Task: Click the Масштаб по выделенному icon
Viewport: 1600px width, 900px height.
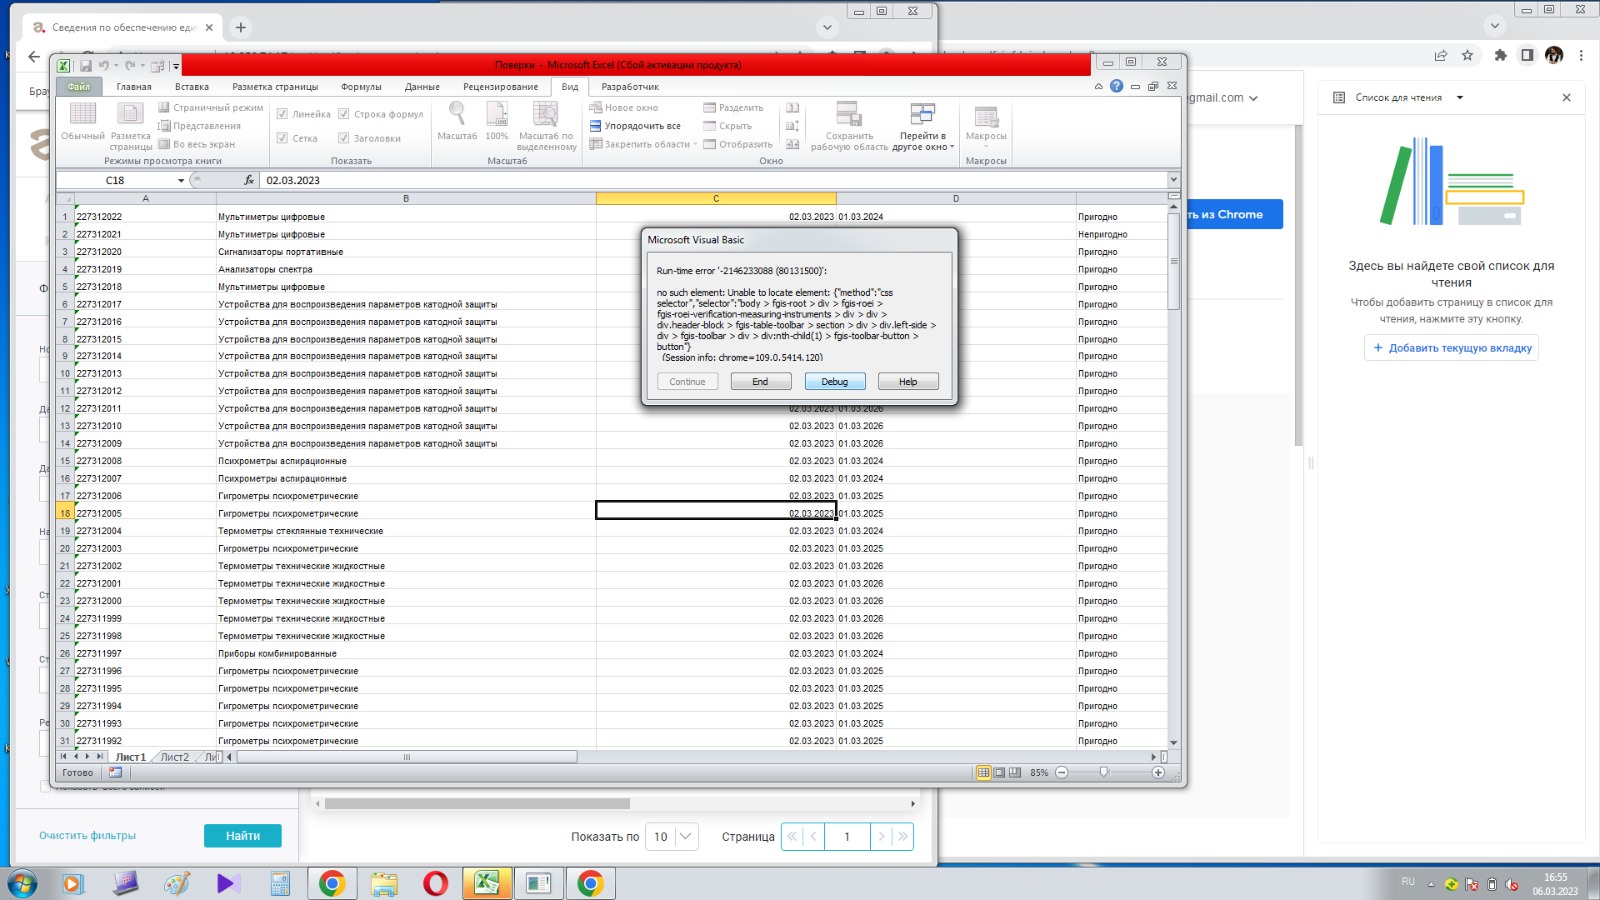Action: 546,114
